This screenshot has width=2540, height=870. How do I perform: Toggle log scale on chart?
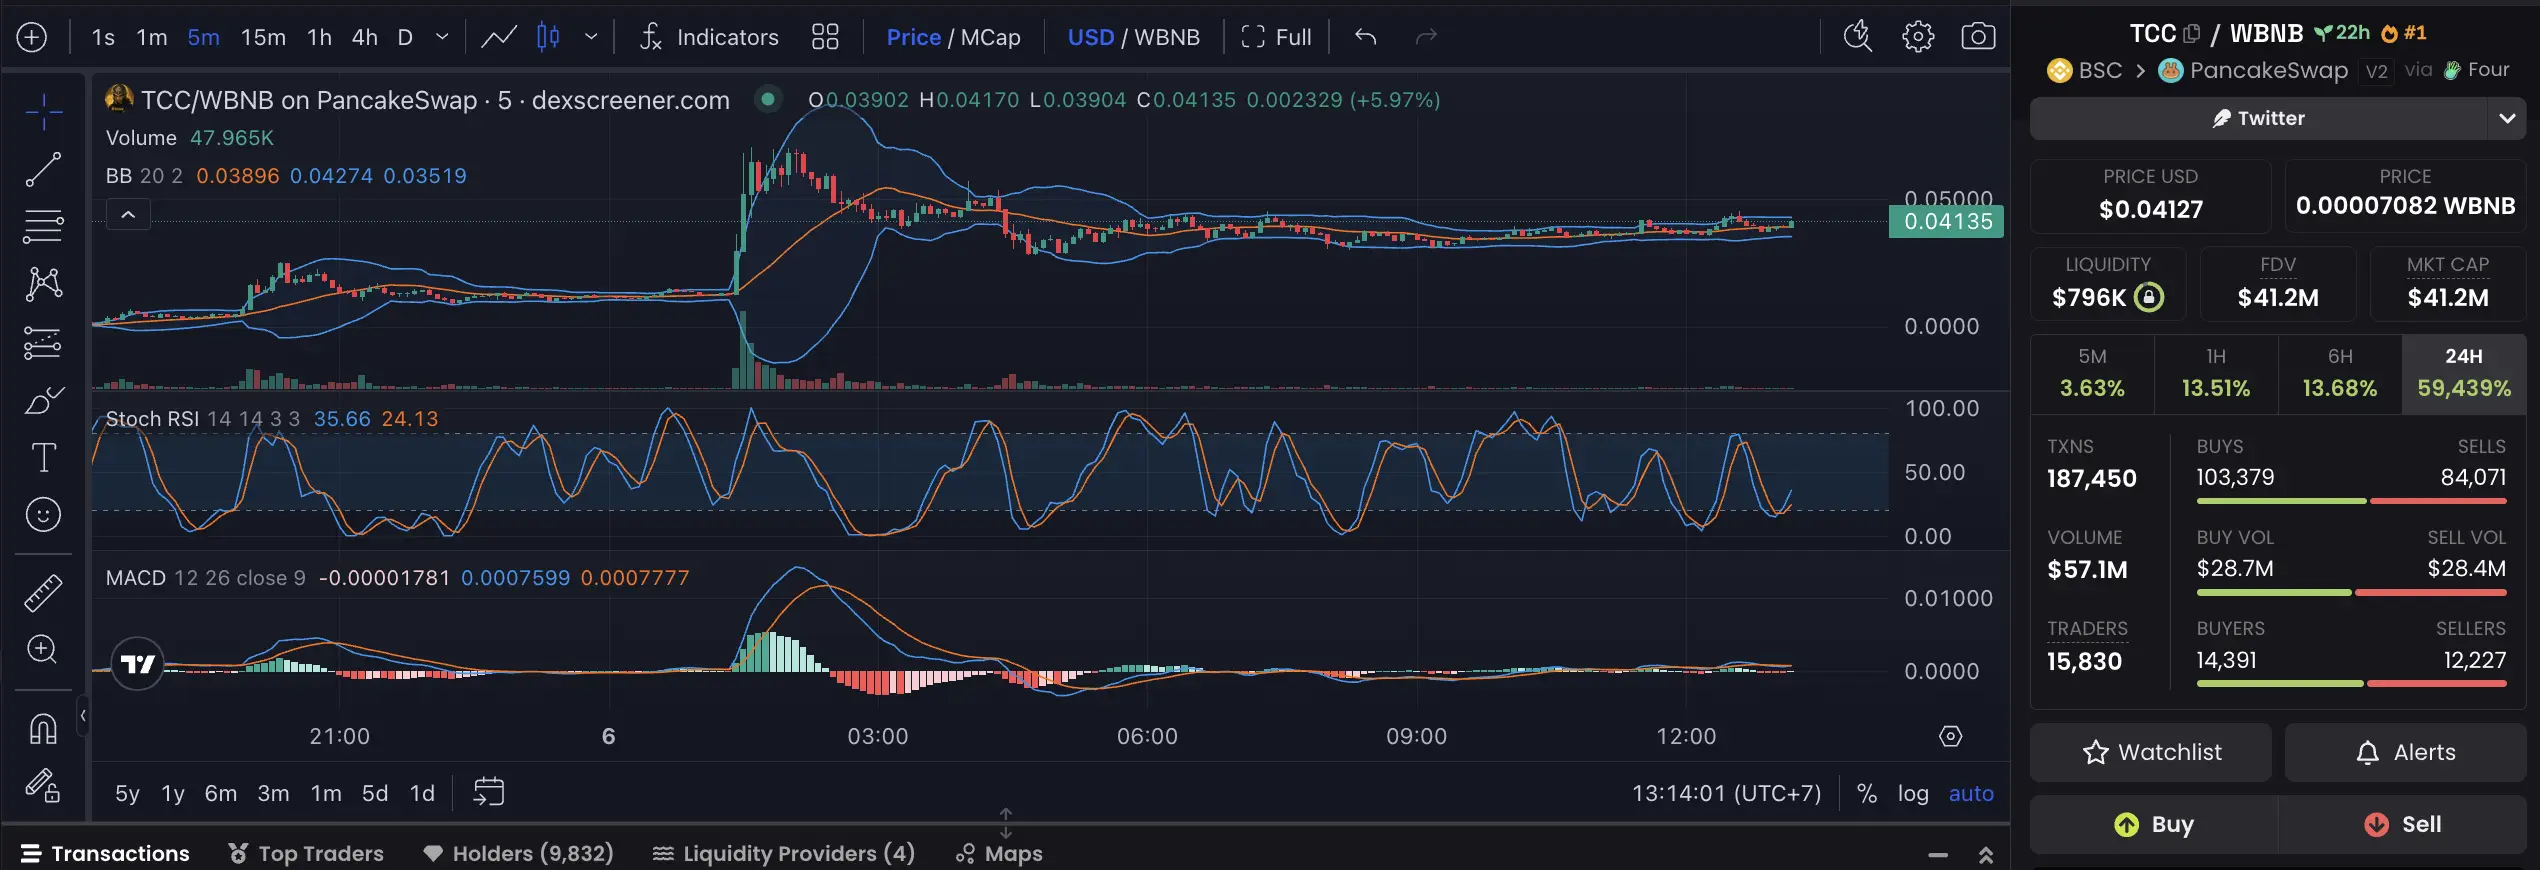coord(1913,793)
